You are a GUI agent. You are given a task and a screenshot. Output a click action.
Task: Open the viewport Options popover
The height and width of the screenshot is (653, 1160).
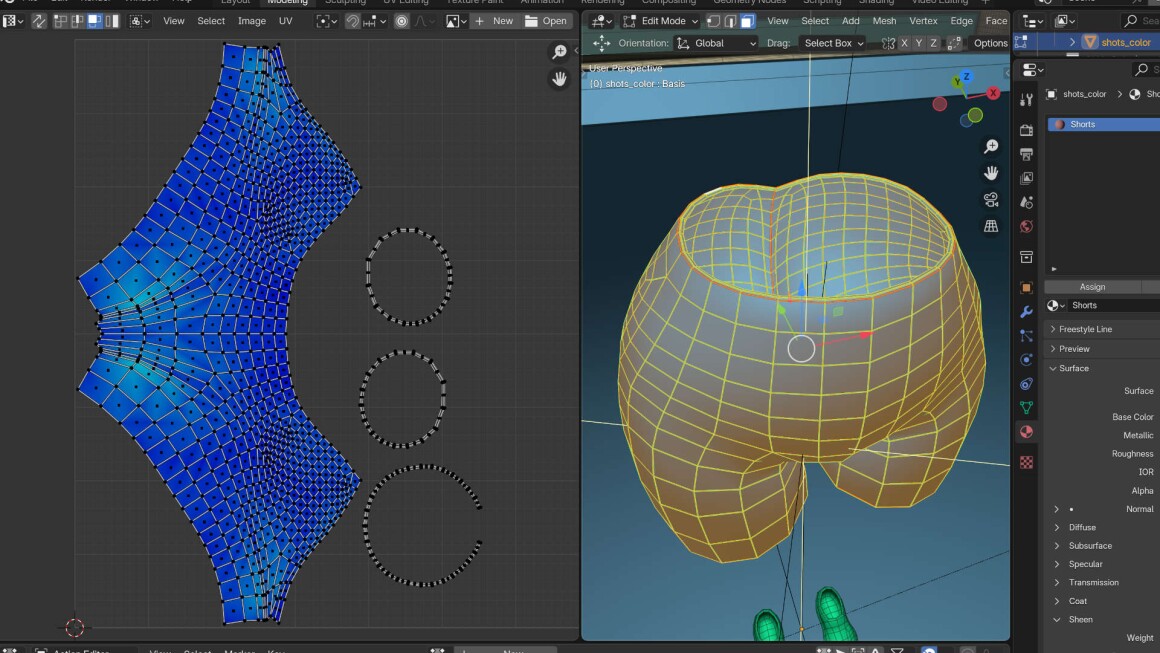pyautogui.click(x=991, y=44)
